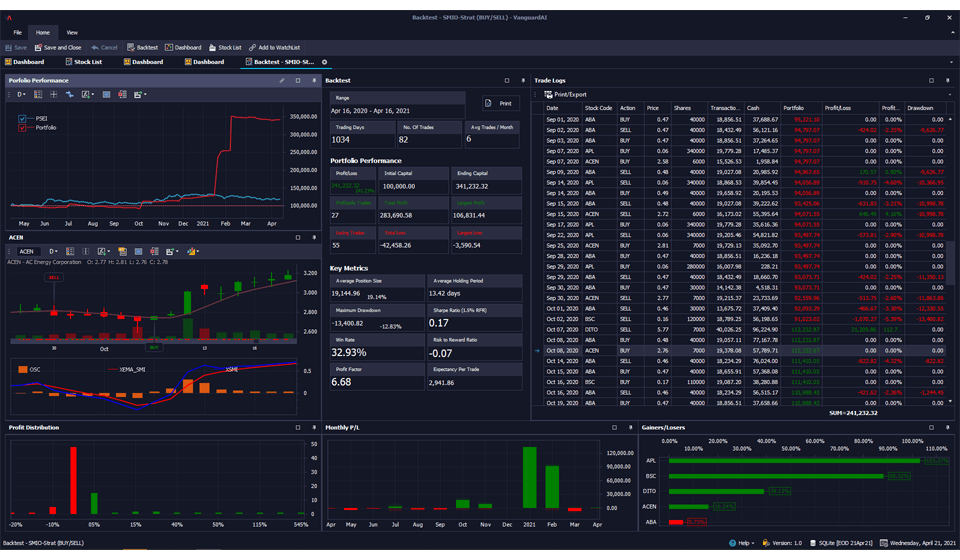Screen dimensions: 960x560
Task: Click the Print/Export icon in Trade Logs
Action: (x=548, y=95)
